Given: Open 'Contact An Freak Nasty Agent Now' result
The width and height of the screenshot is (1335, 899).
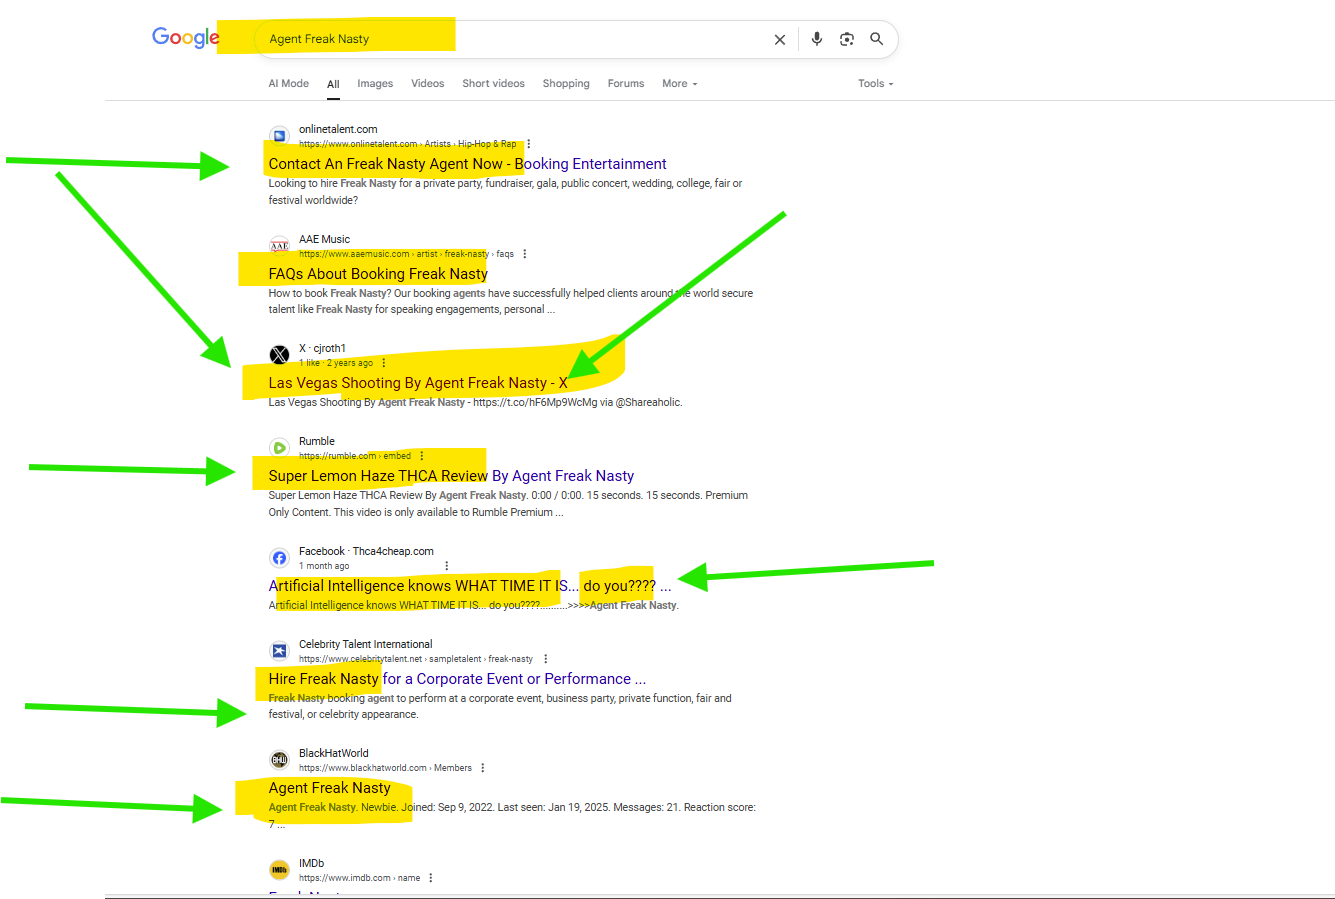Looking at the screenshot, I should (x=467, y=164).
